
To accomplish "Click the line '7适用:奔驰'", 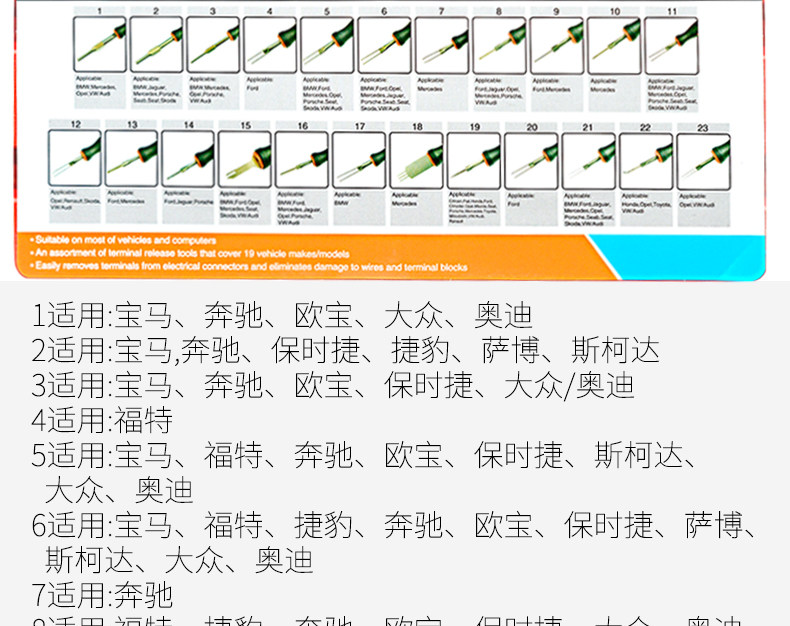I will [102, 596].
